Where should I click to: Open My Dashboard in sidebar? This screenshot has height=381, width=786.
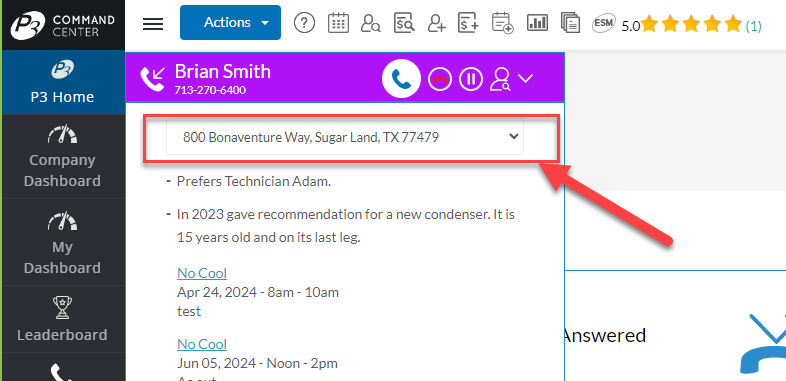coord(63,243)
